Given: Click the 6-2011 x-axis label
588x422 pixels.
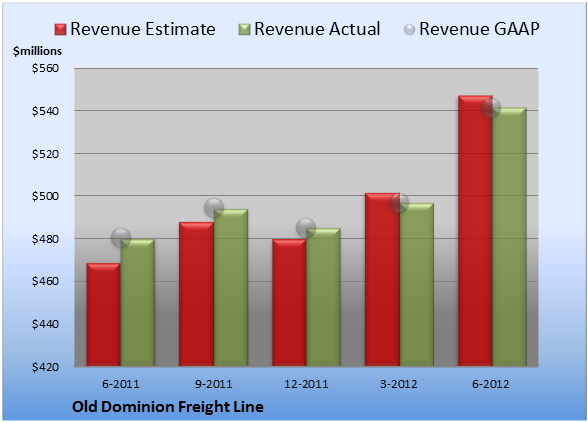Looking at the screenshot, I should click(121, 384).
